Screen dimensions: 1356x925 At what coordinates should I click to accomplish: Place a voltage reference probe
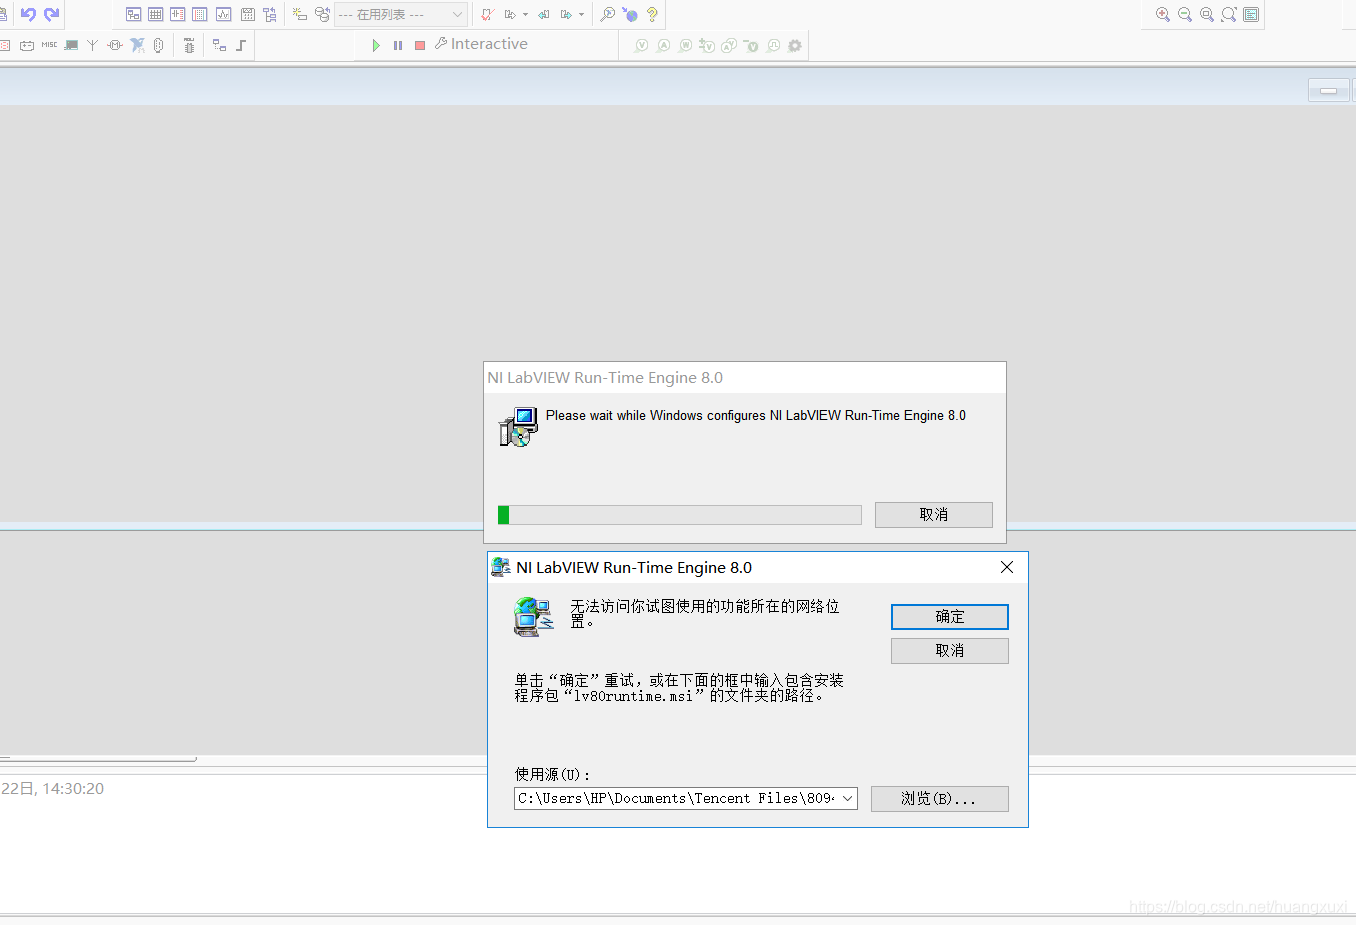(x=751, y=45)
